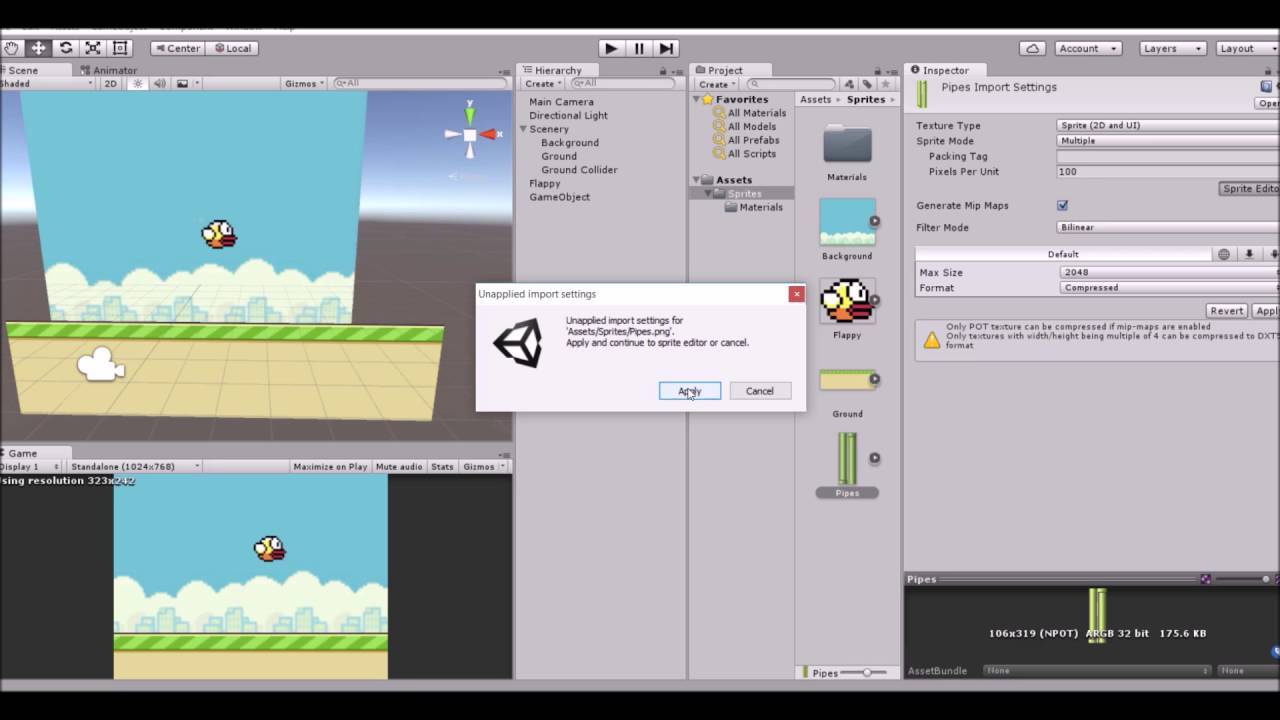Click the Scene view search field
Viewport: 1280px width, 720px height.
point(419,84)
